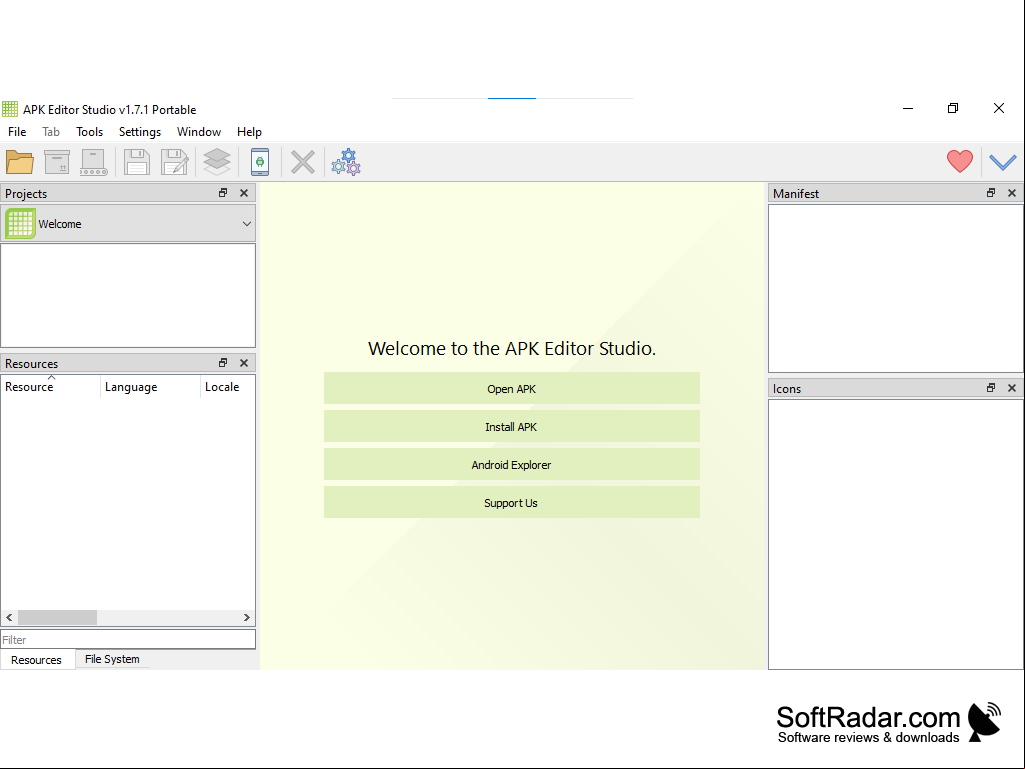
Task: Click the Optimize APK archive box icon
Action: [x=57, y=162]
